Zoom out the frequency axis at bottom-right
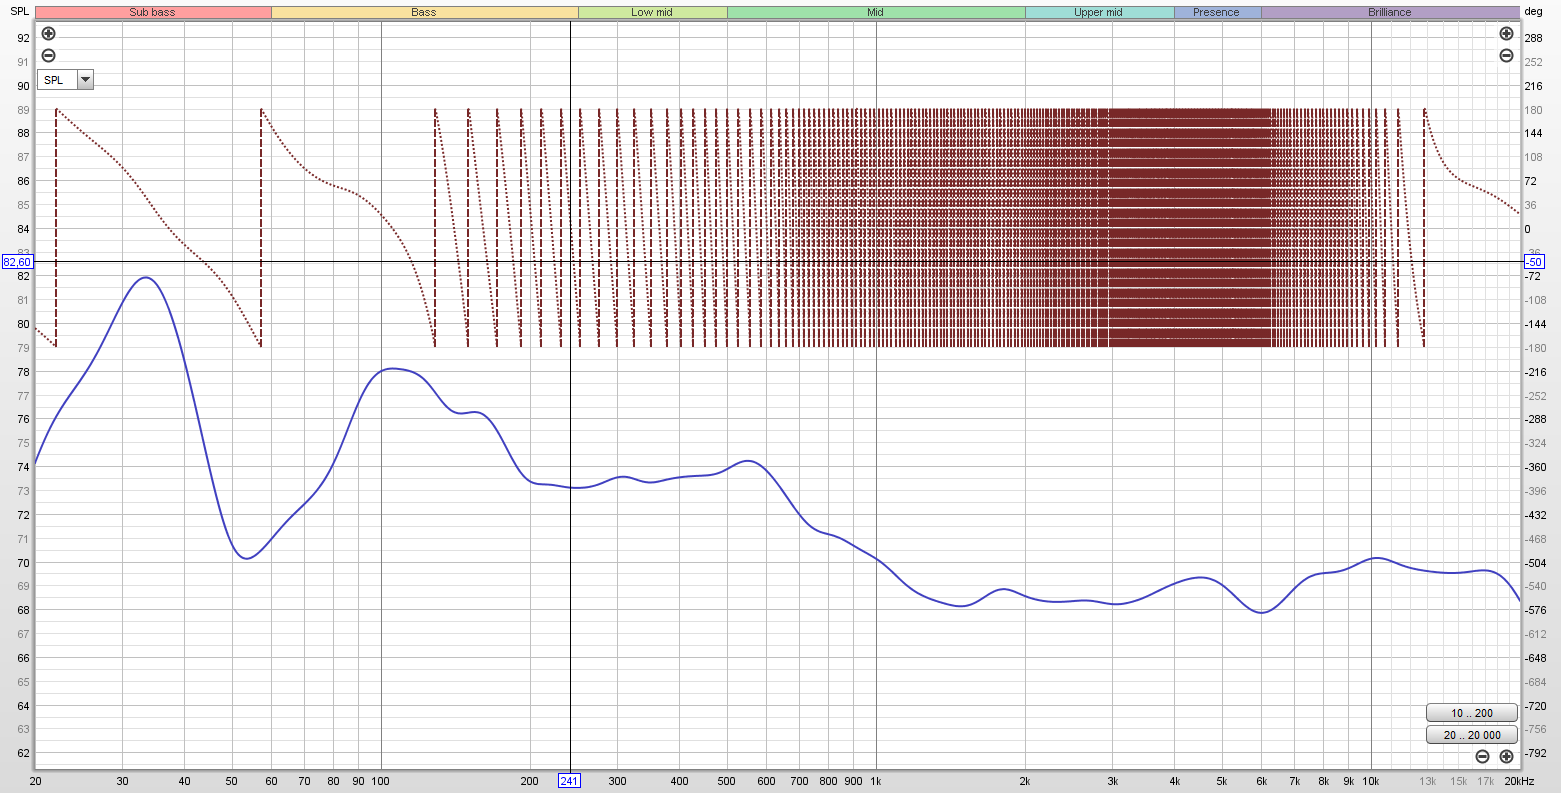 tap(1482, 757)
